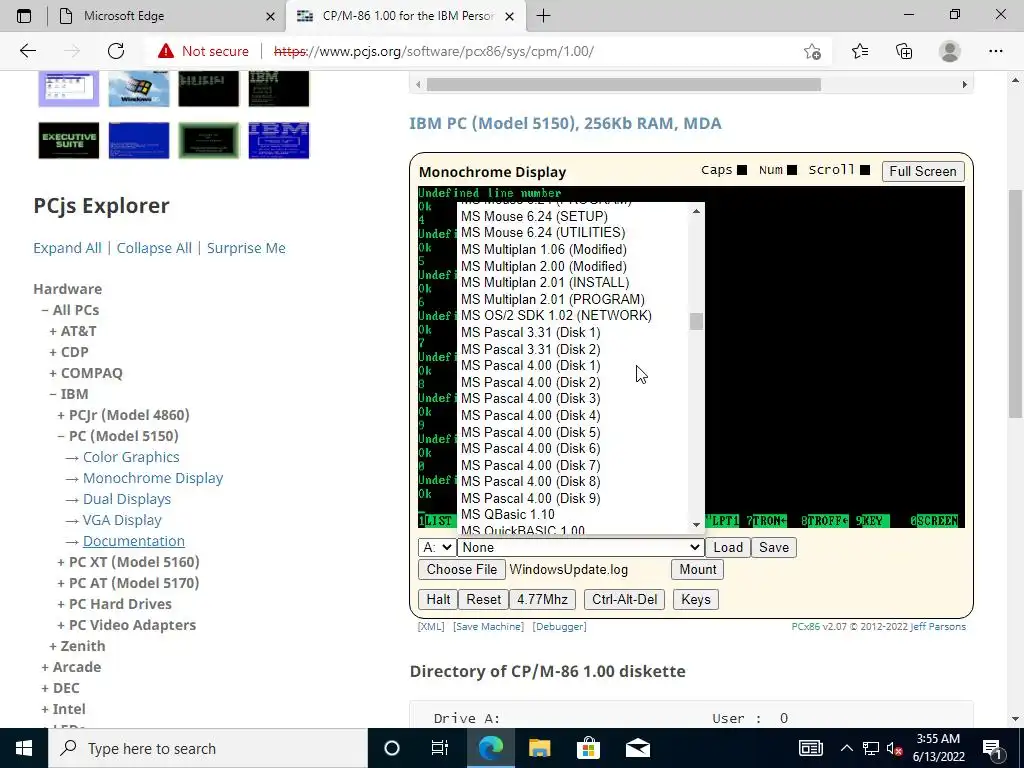The image size is (1024, 768).
Task: Click Expand All link
Action: click(x=67, y=248)
